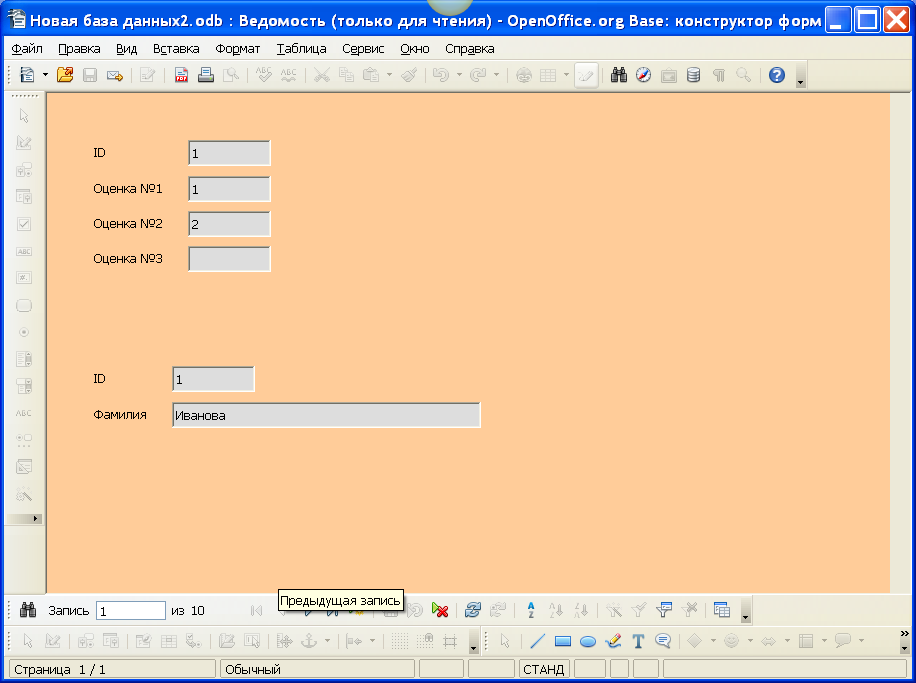
Task: Expand the Paste dropdown arrow
Action: [389, 75]
